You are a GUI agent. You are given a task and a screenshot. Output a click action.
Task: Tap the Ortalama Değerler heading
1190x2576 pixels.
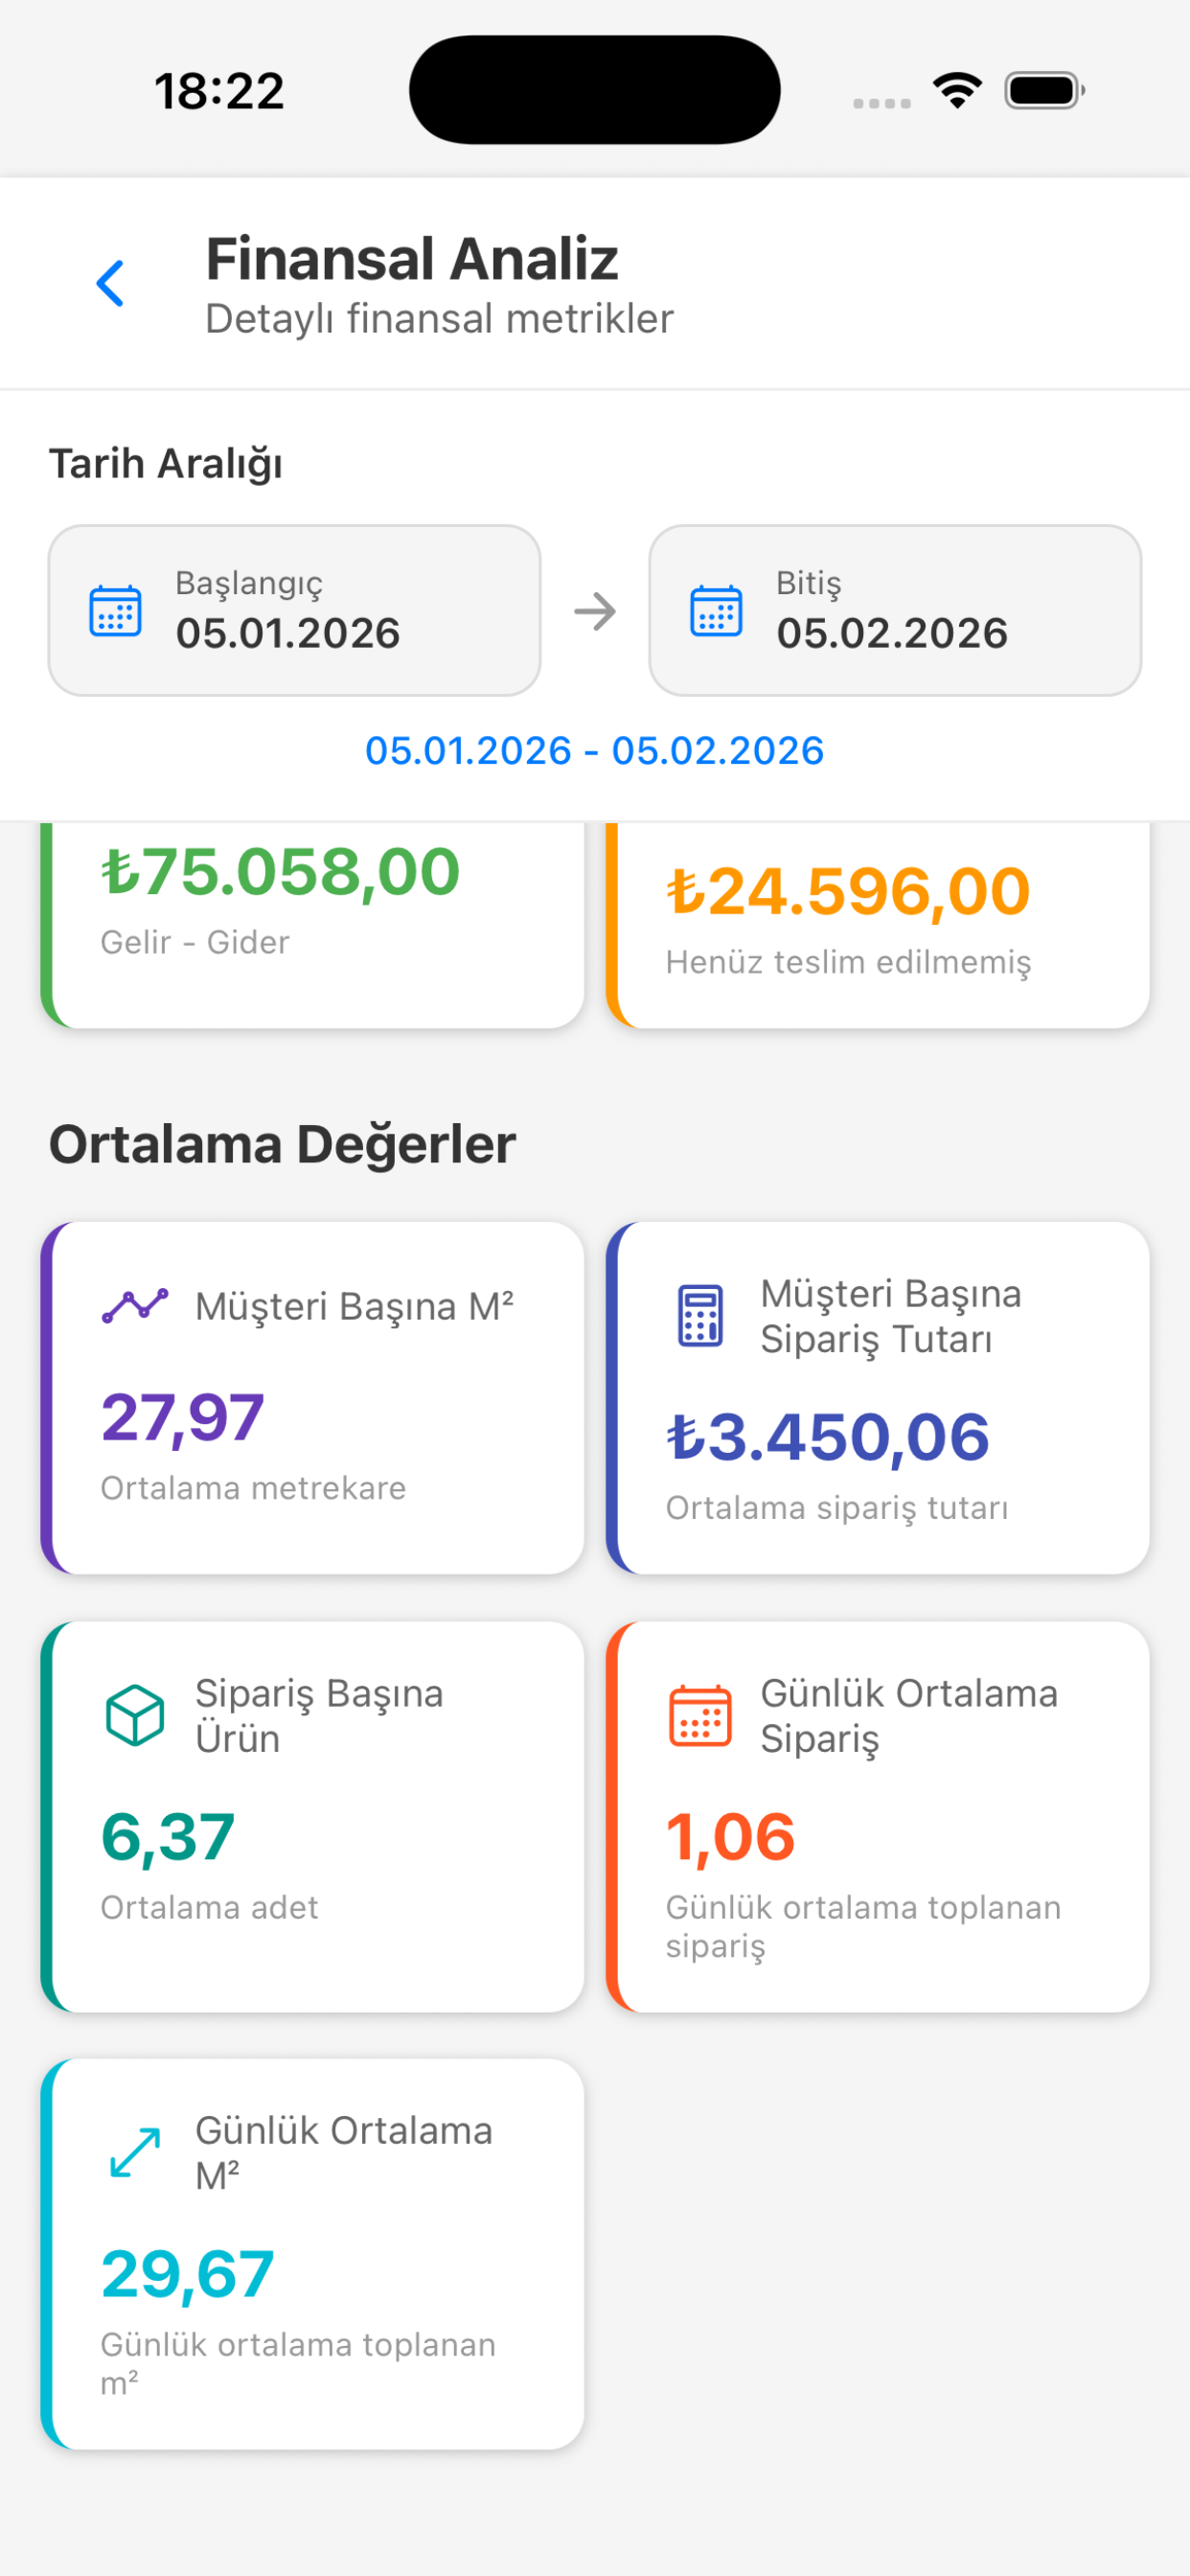coord(282,1144)
